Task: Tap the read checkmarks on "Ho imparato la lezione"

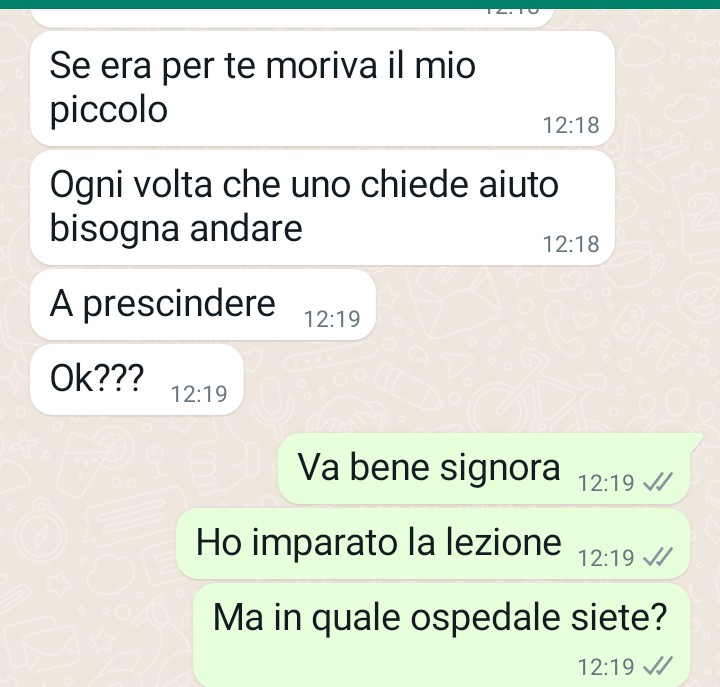Action: pos(658,557)
